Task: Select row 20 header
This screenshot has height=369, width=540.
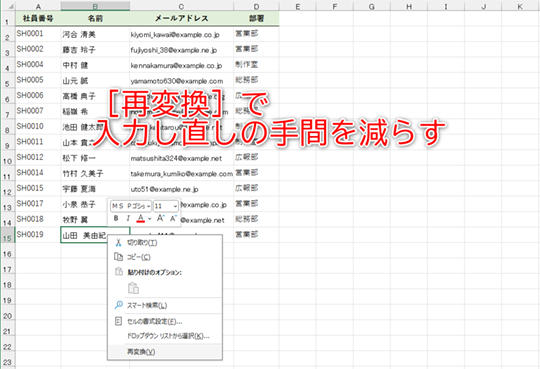Action: [8, 312]
